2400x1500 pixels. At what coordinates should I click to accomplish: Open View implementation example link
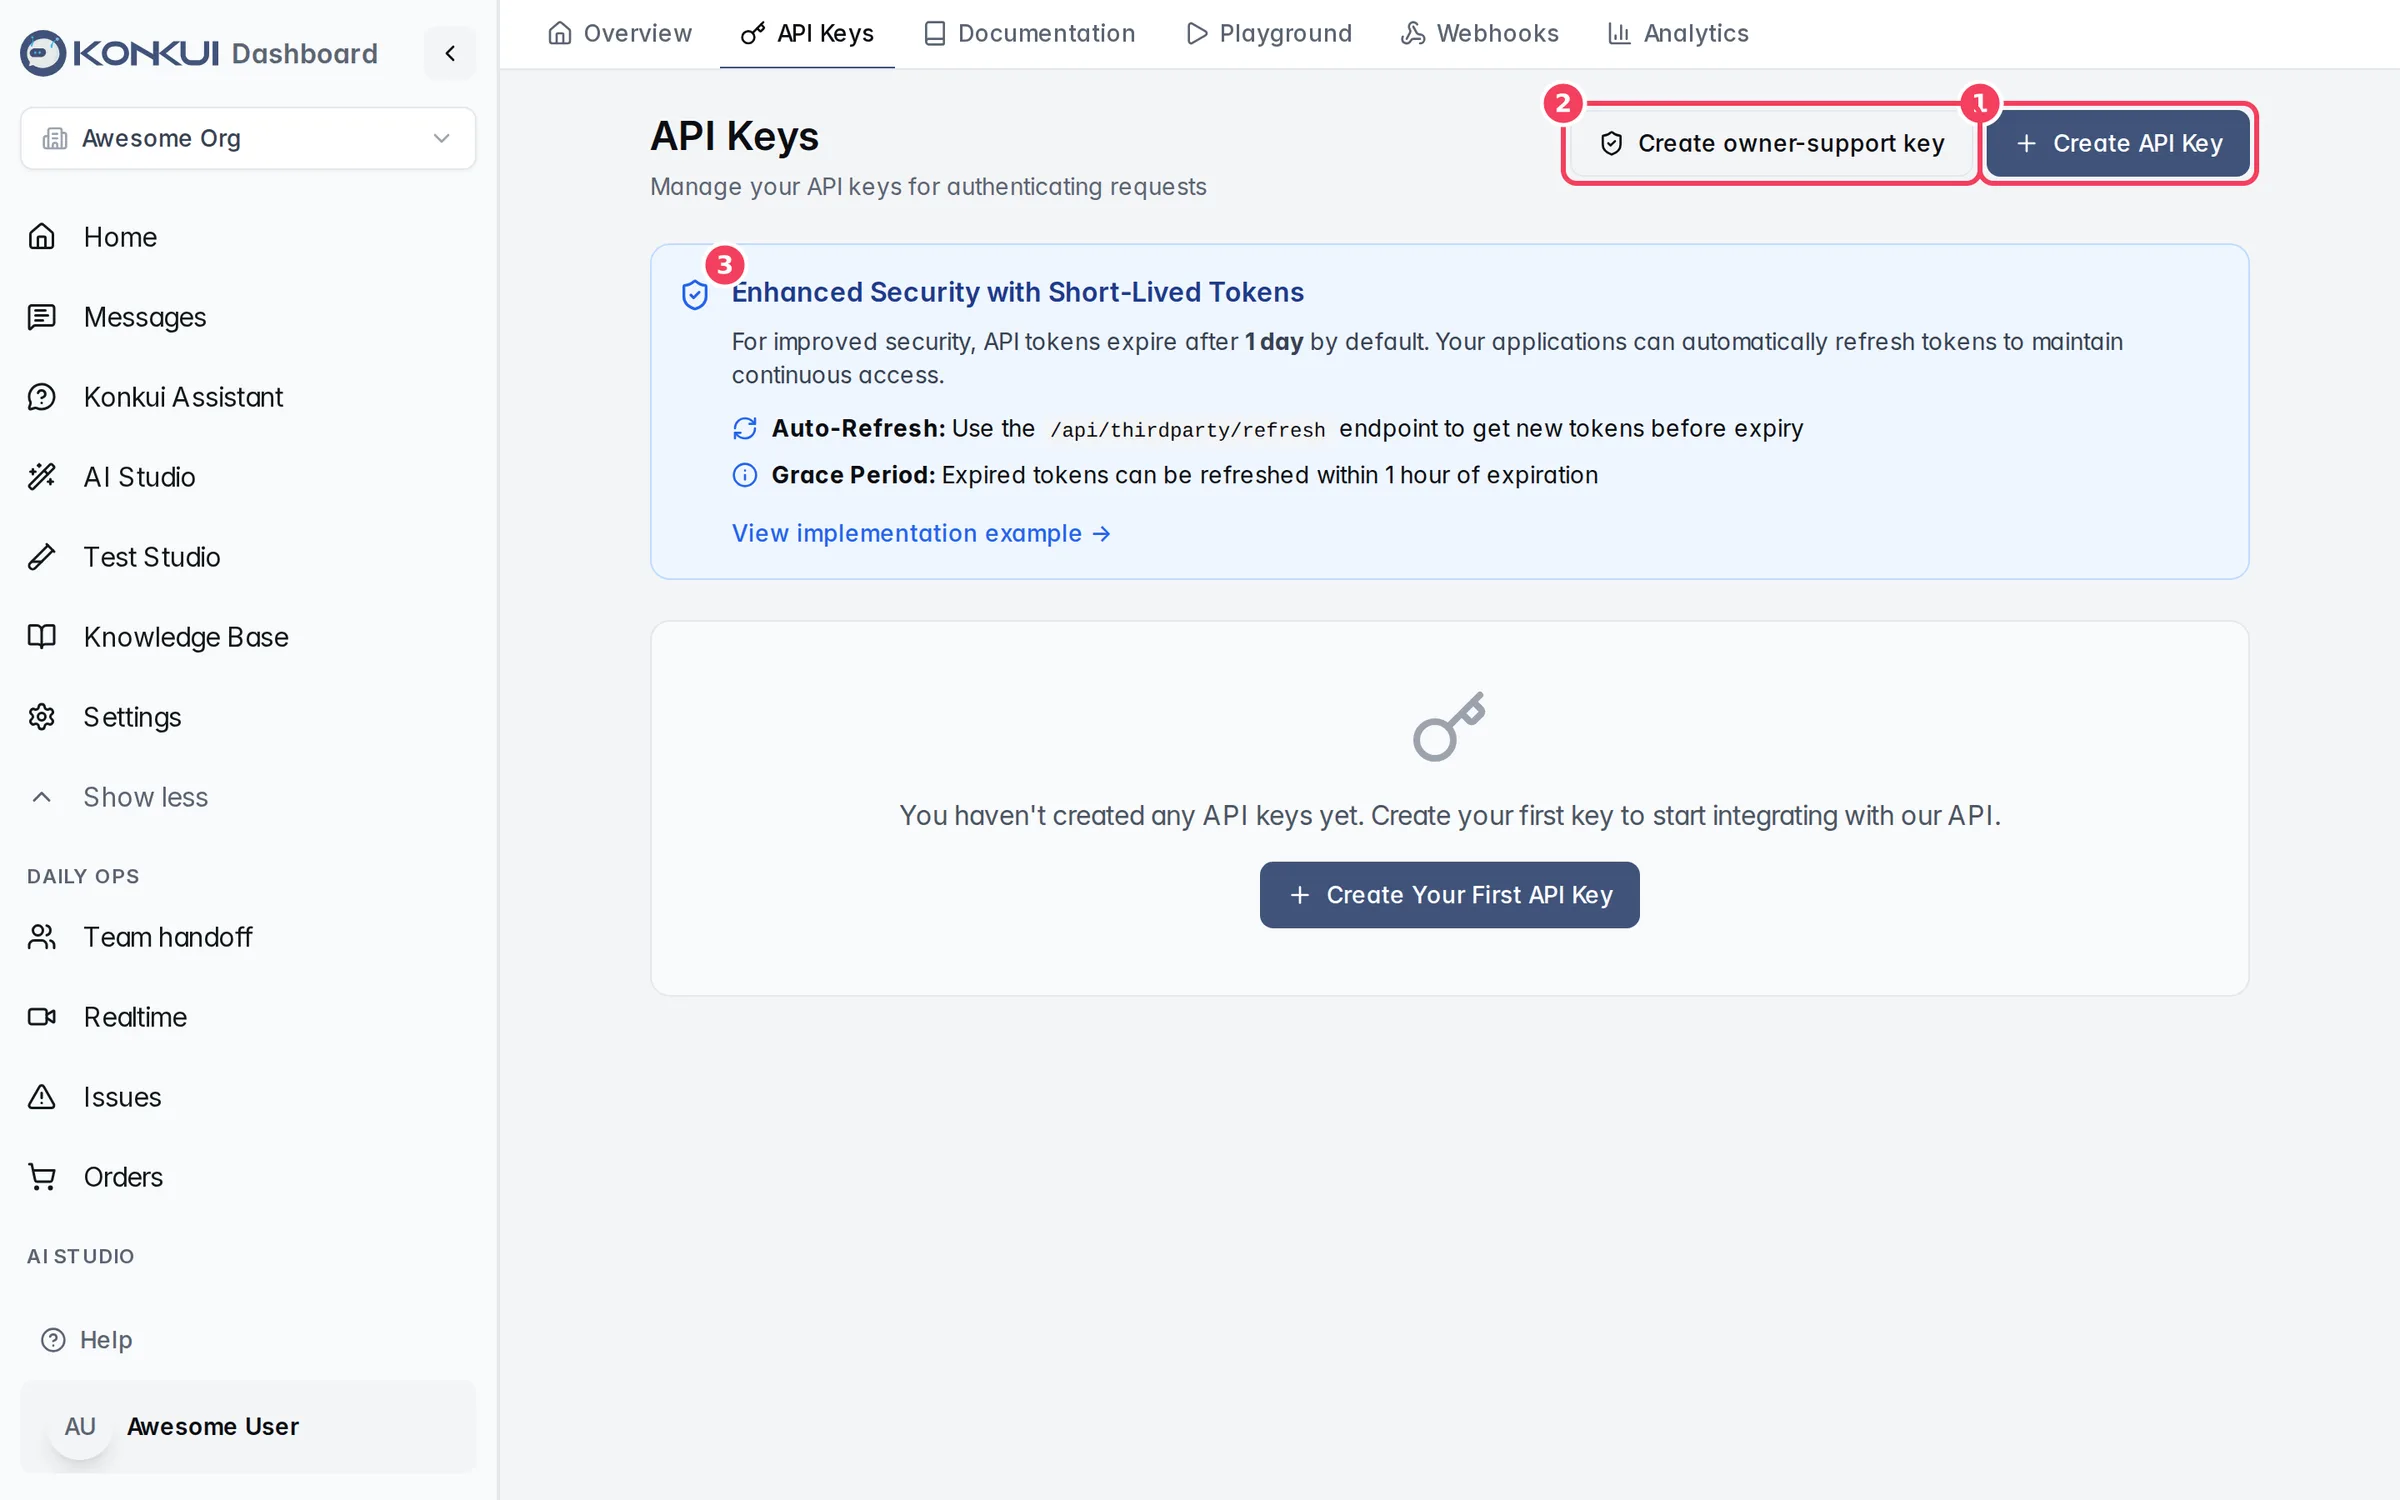(x=921, y=534)
